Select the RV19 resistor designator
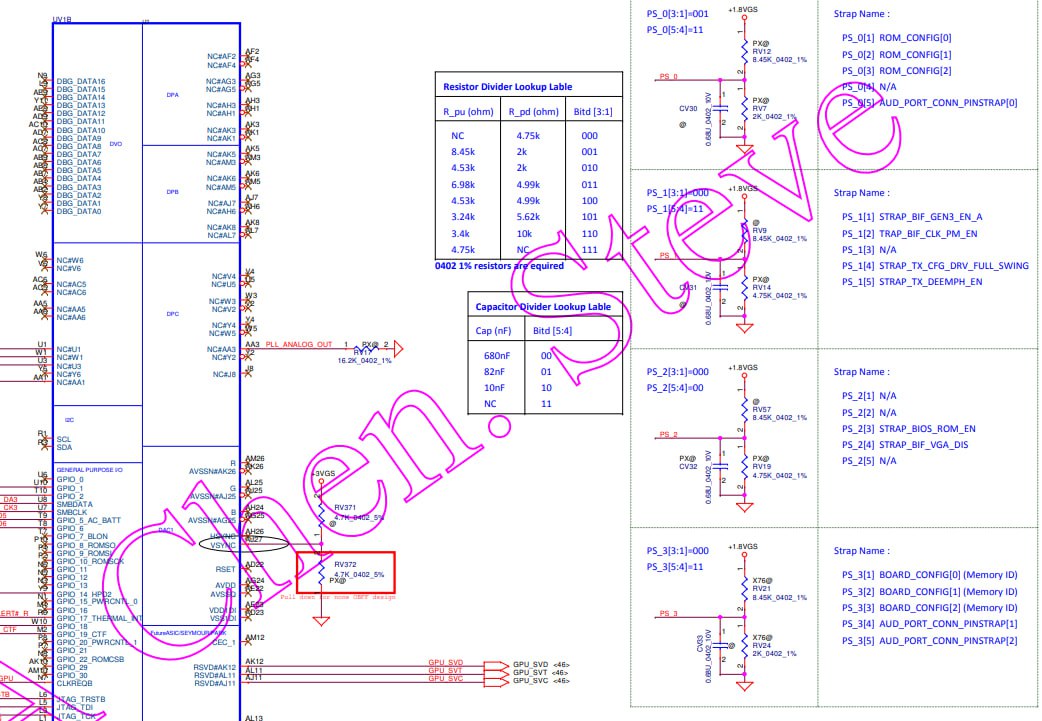The width and height of the screenshot is (1042, 721). pos(762,466)
